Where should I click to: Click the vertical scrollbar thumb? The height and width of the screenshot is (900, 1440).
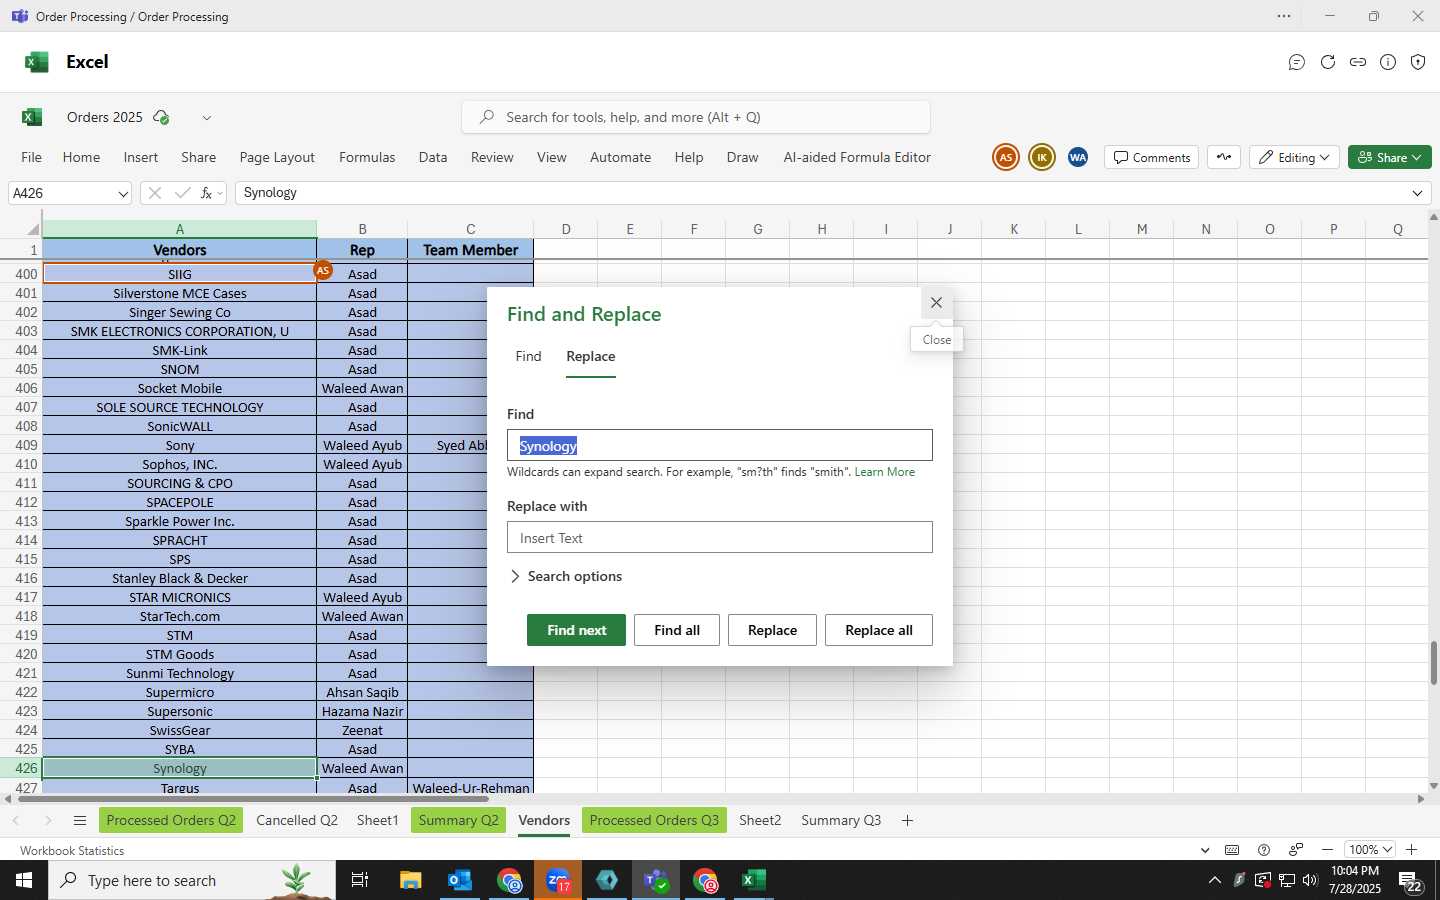pyautogui.click(x=1433, y=663)
